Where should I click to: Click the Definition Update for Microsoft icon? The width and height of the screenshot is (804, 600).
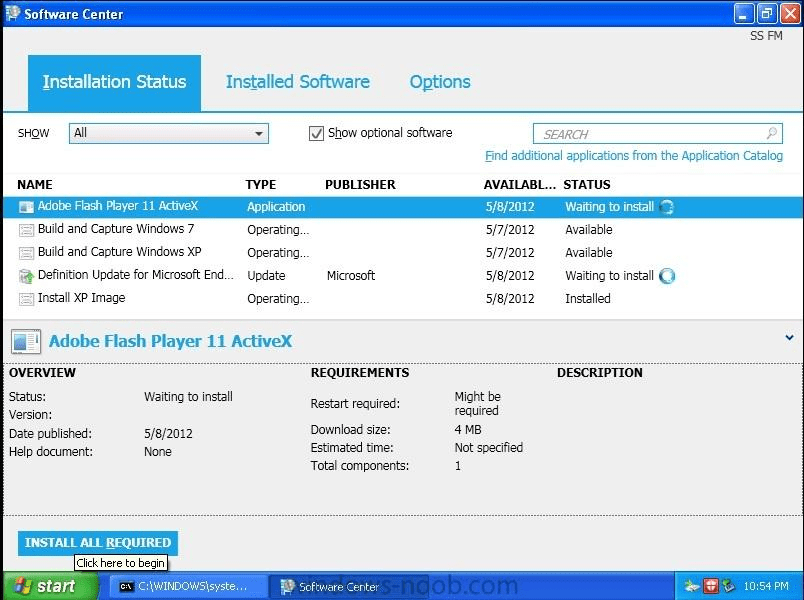click(x=27, y=275)
